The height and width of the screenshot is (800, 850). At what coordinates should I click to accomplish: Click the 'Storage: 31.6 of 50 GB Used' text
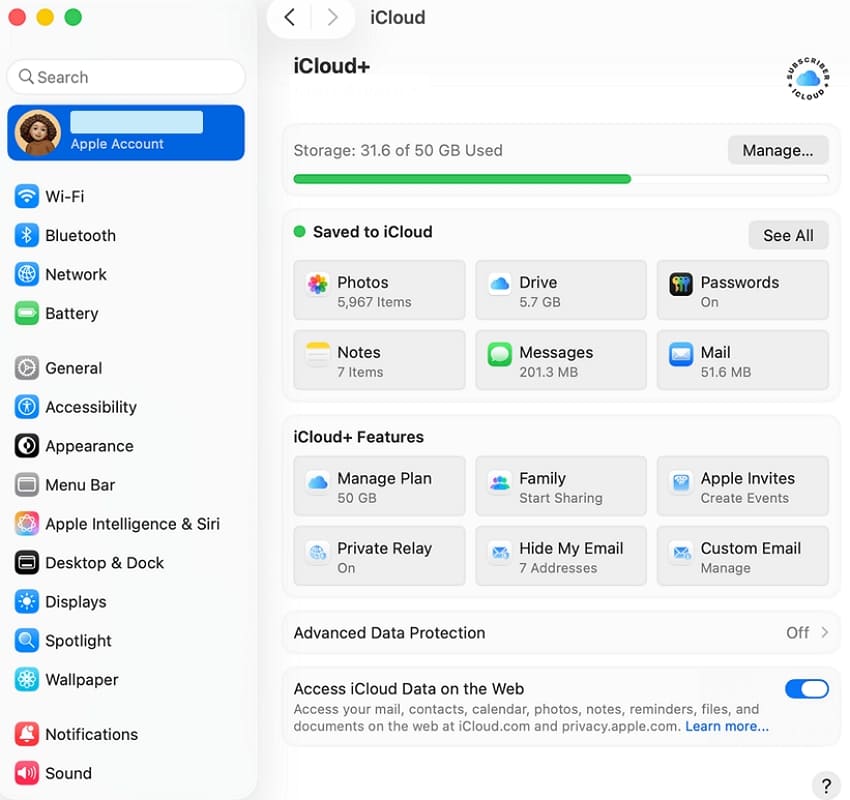pyautogui.click(x=398, y=150)
